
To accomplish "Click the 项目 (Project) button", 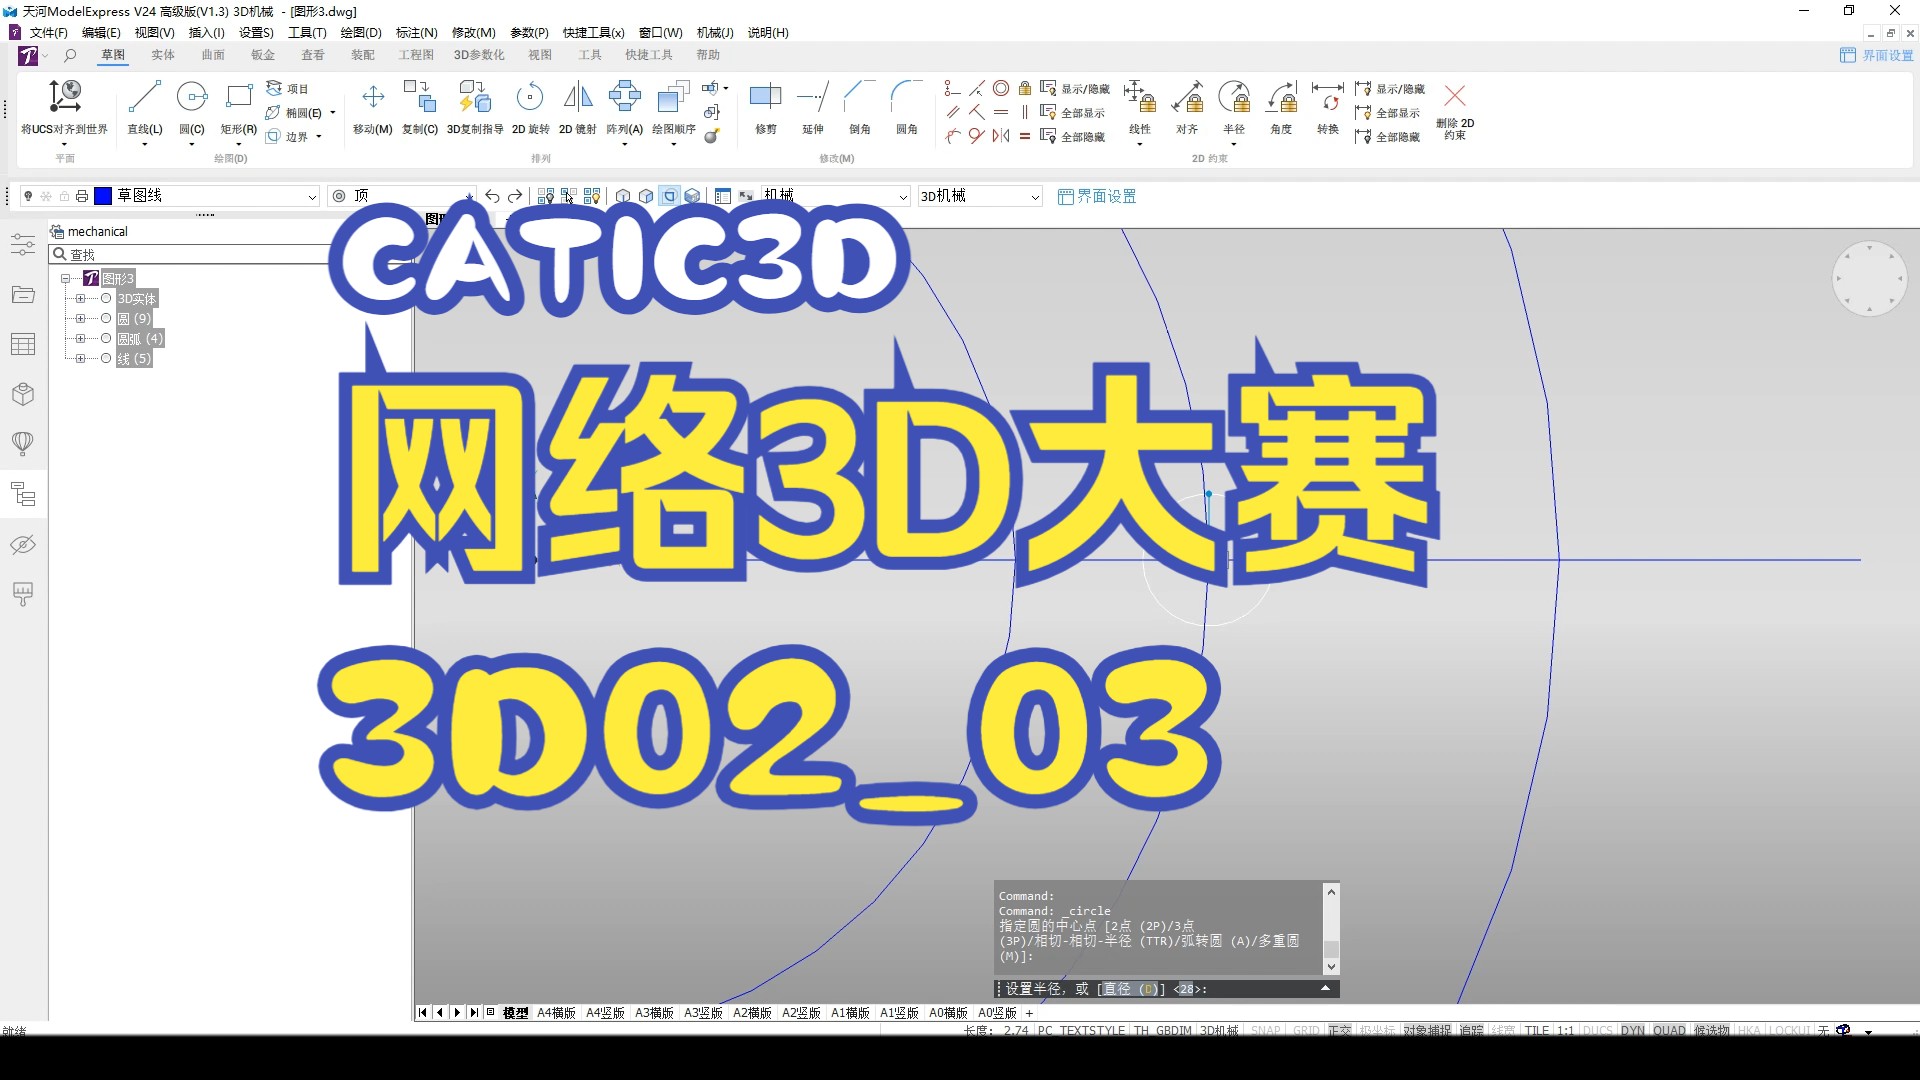I will [x=287, y=89].
